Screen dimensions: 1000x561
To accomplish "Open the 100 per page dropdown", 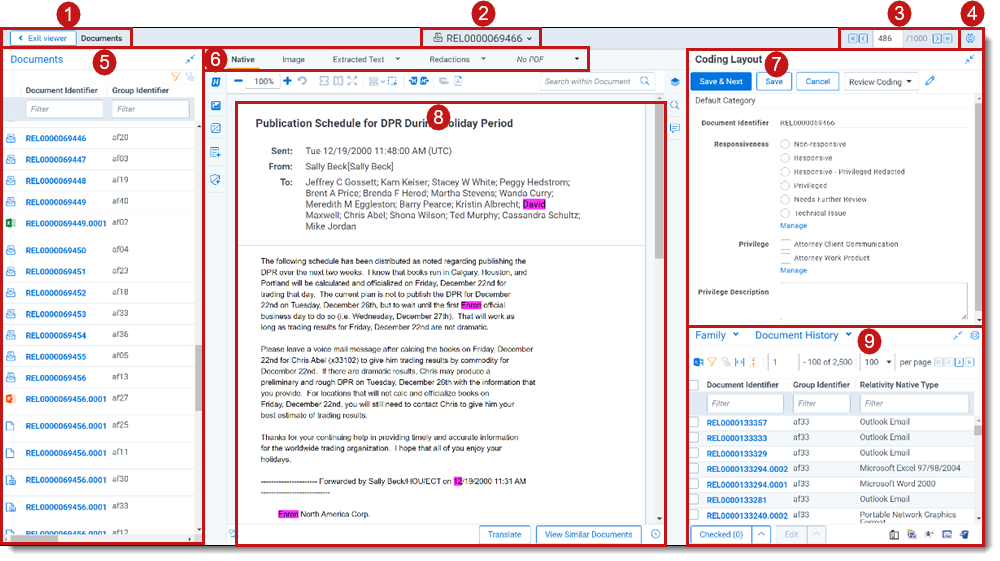I will [x=878, y=362].
